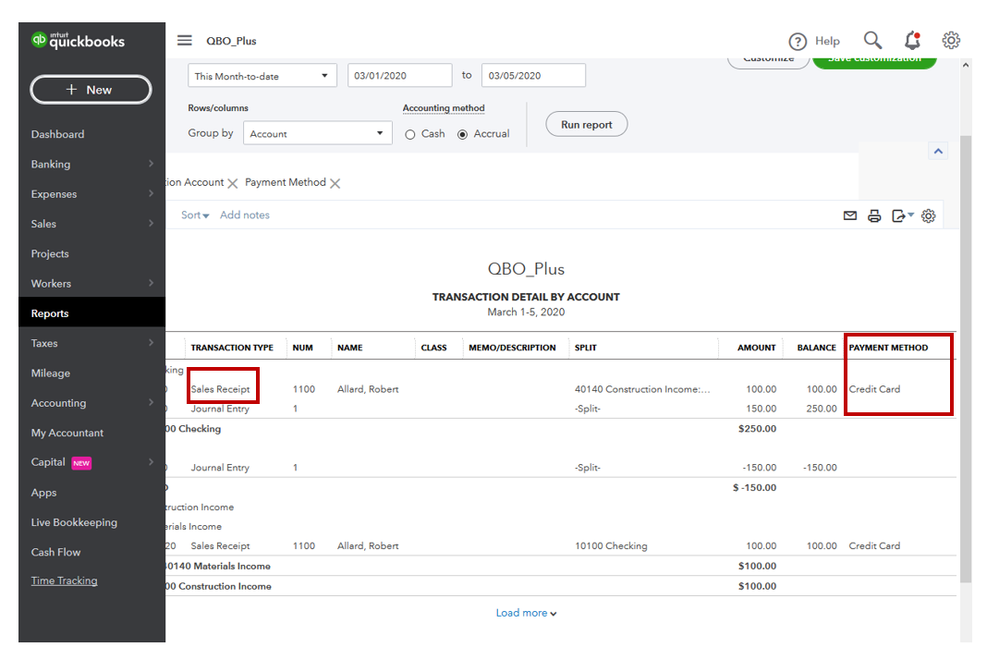Open Reports in the sidebar
999x649 pixels.
pyautogui.click(x=92, y=313)
